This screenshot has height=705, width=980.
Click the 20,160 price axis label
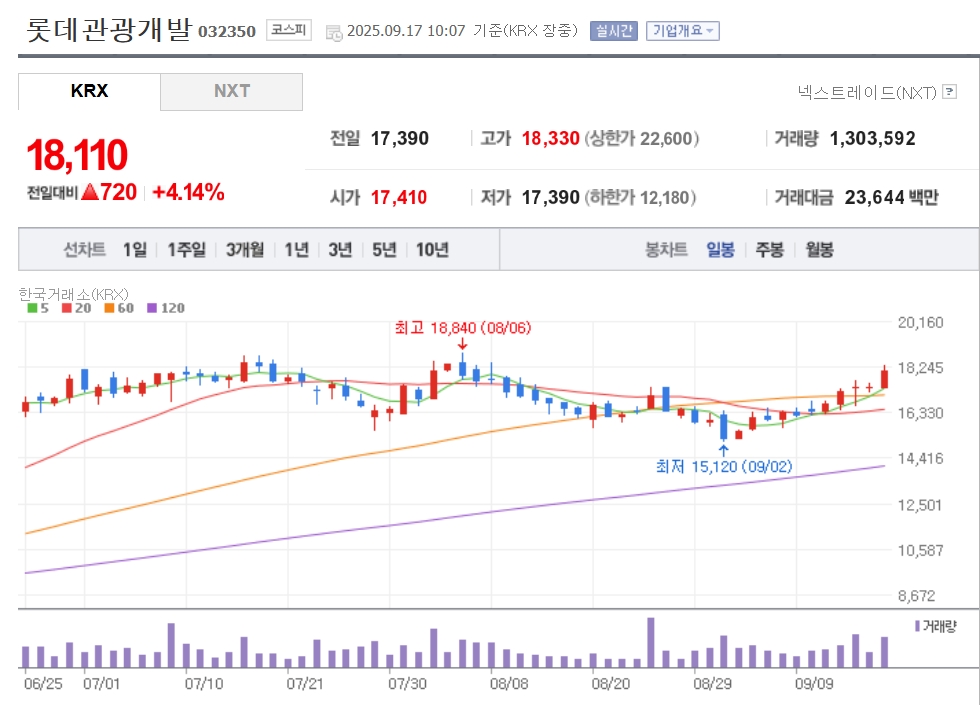tap(921, 323)
